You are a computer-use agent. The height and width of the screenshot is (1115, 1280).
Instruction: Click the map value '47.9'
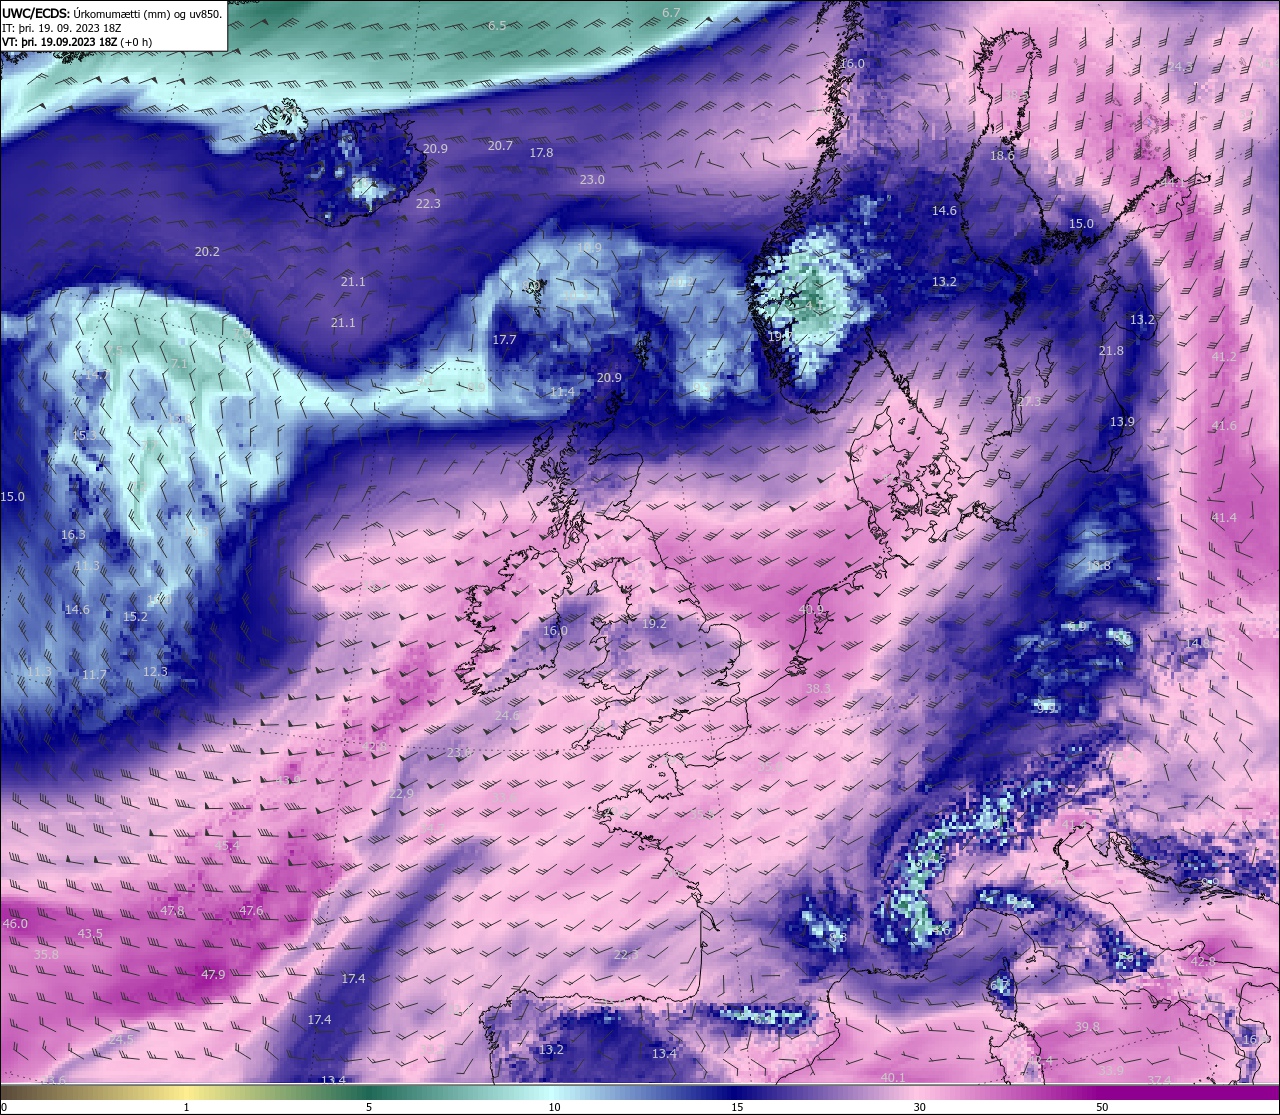(x=213, y=975)
